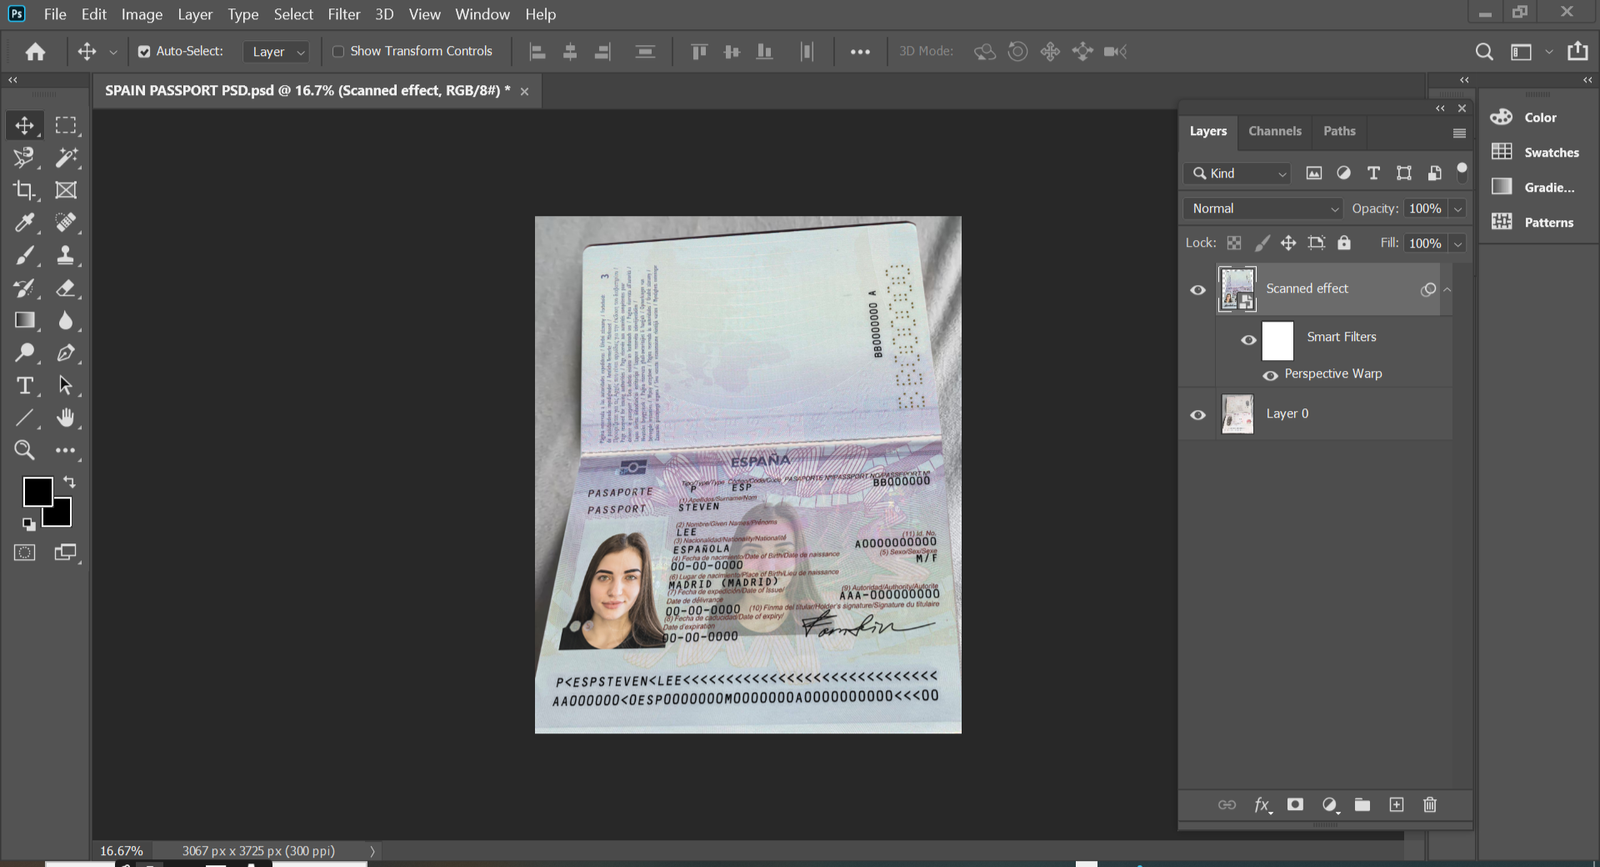Open the Normal blend mode dropdown
Image resolution: width=1600 pixels, height=867 pixels.
point(1264,209)
